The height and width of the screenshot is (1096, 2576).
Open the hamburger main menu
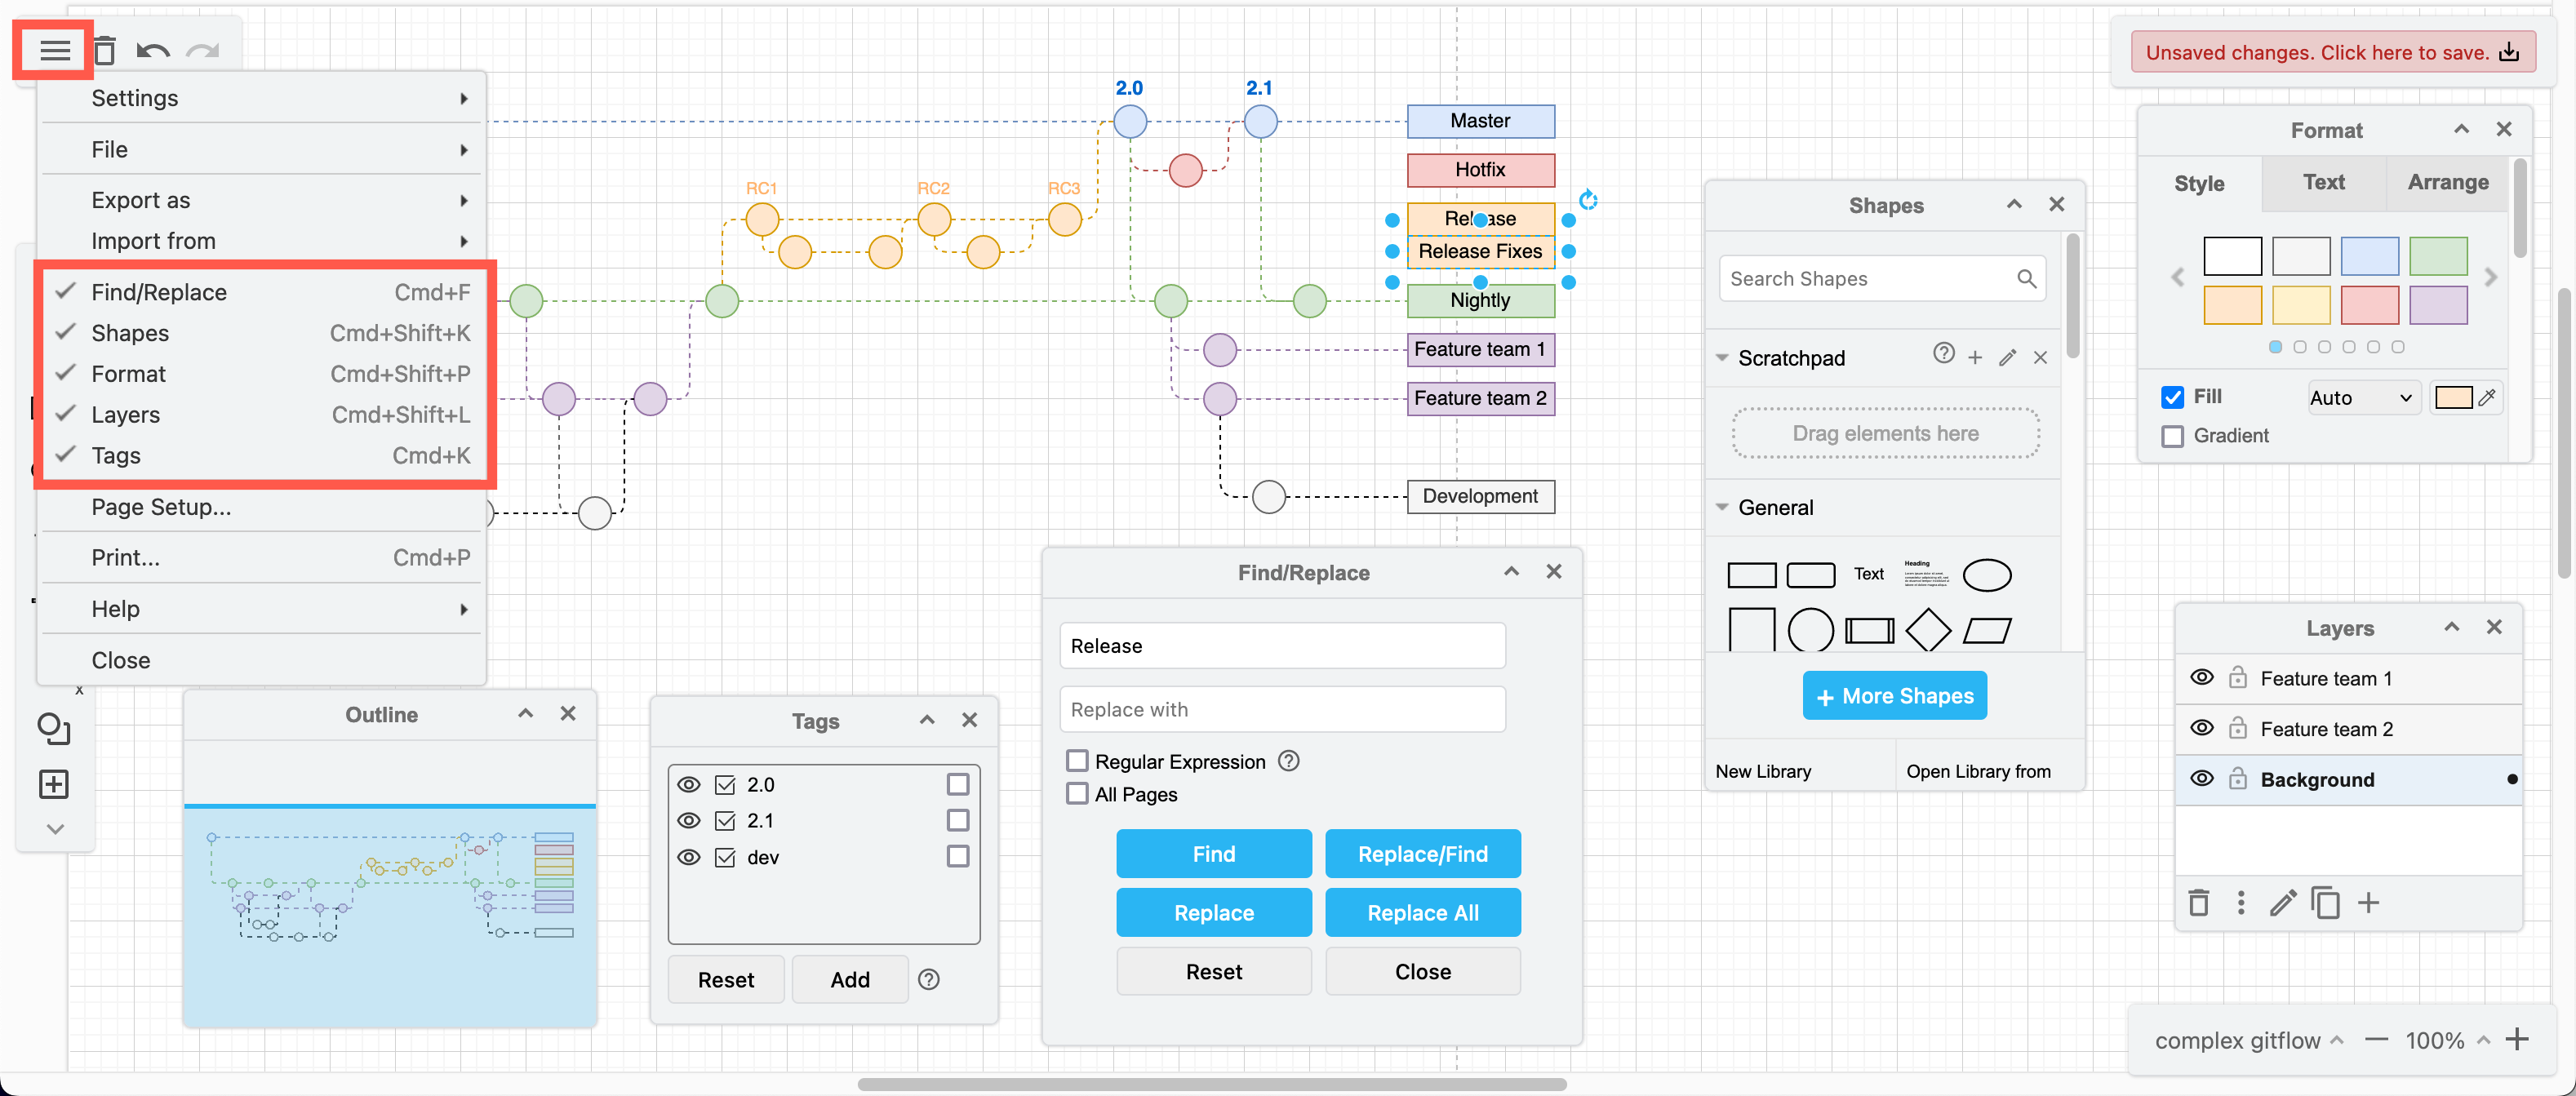(x=53, y=50)
